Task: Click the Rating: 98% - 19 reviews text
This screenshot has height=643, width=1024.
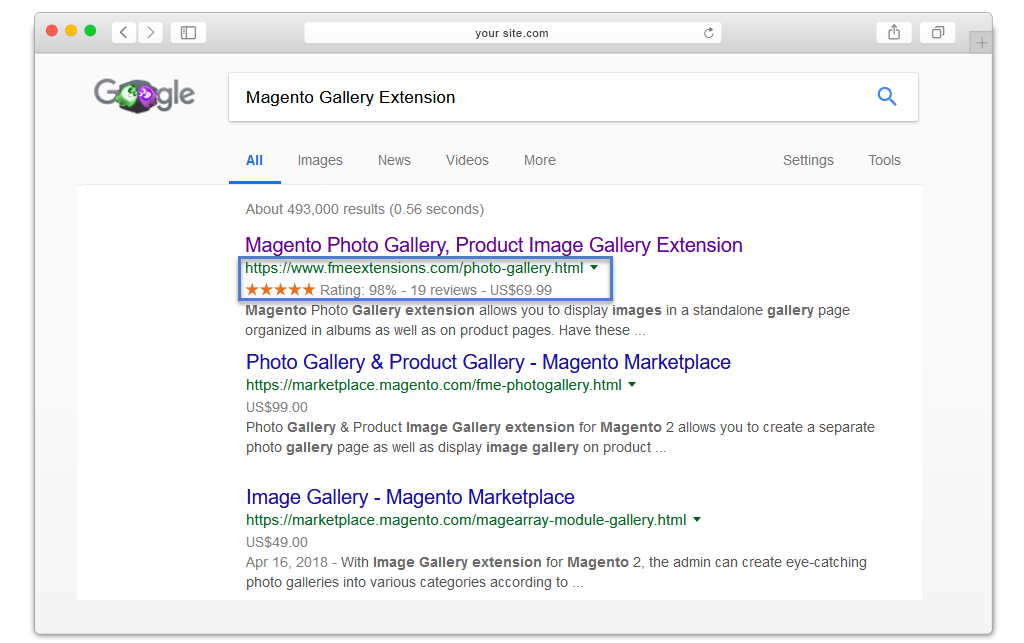Action: coord(398,290)
